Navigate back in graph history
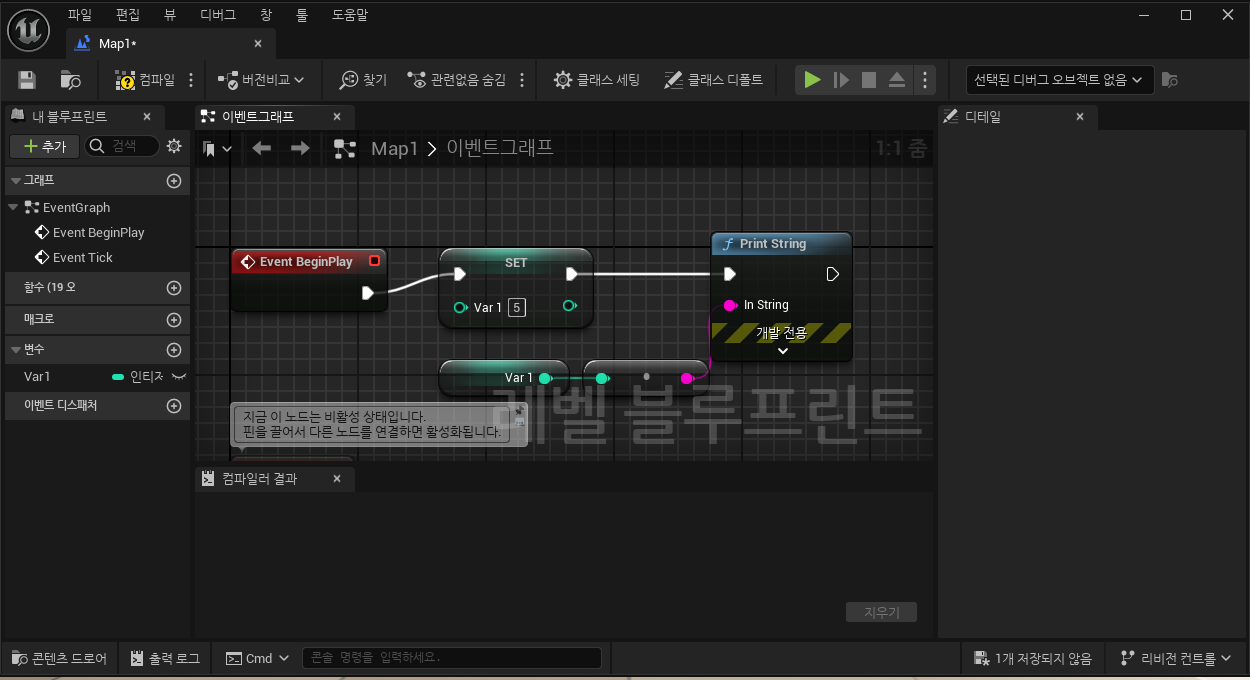1250x680 pixels. pos(262,149)
